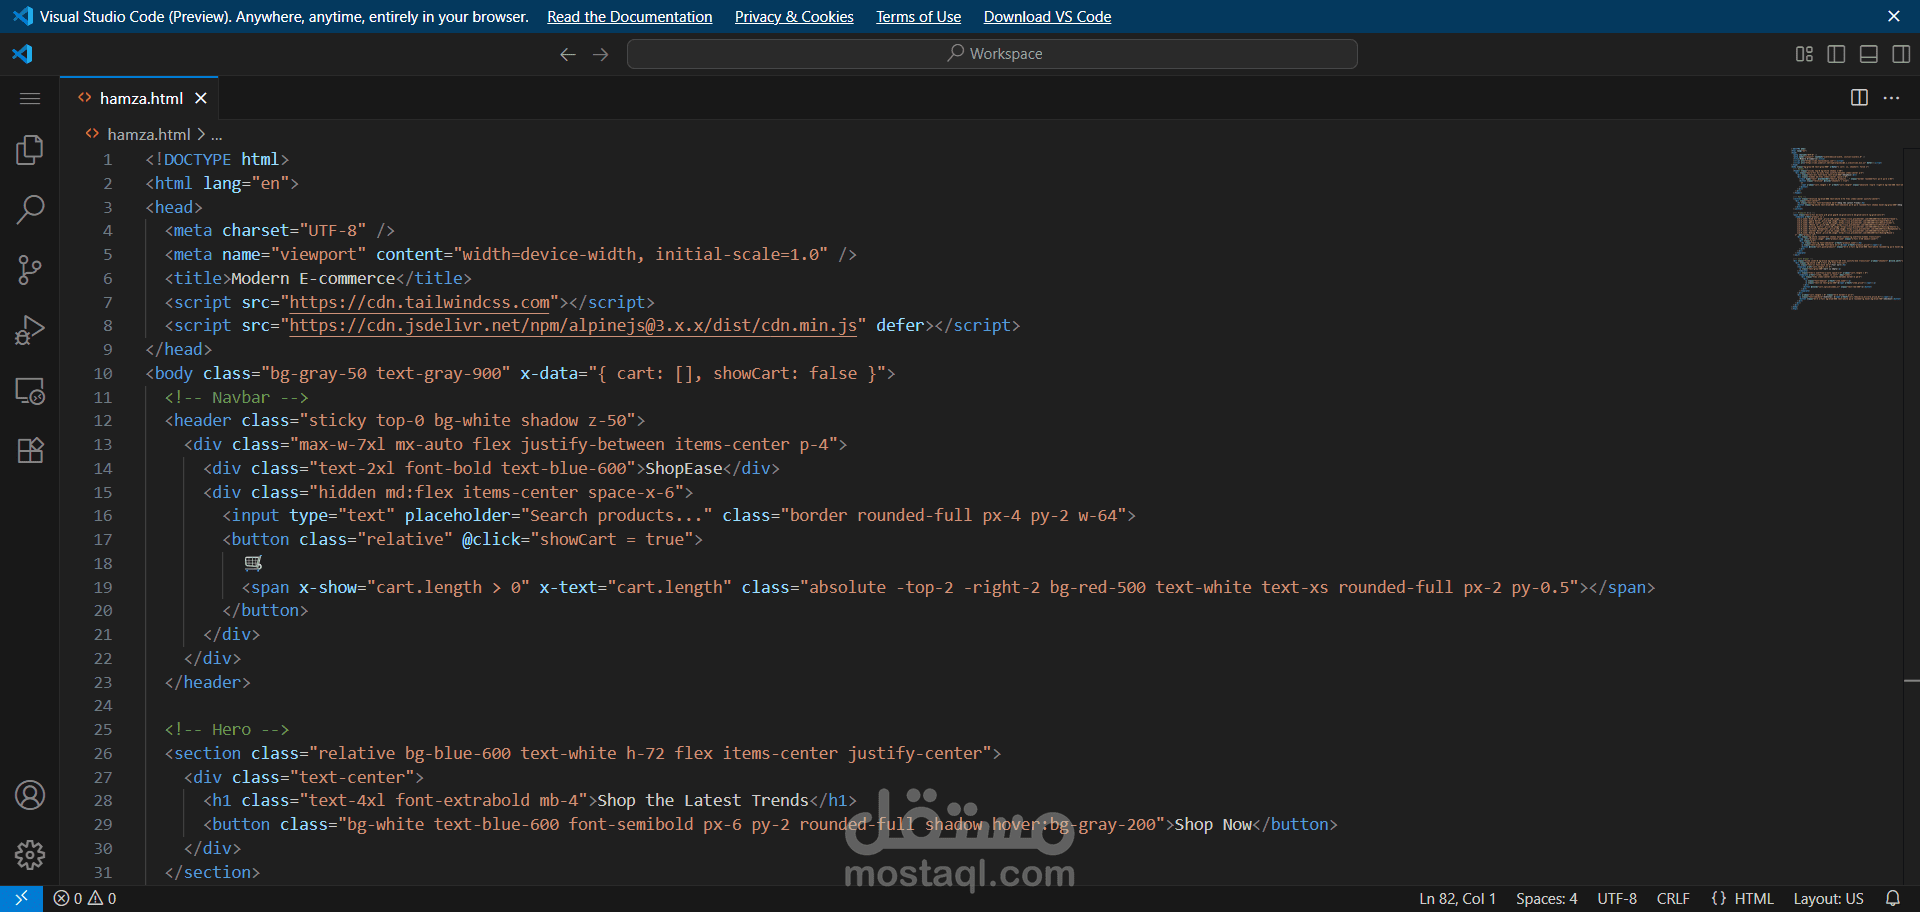Open errors and warnings count in status bar
1920x912 pixels.
pyautogui.click(x=85, y=899)
